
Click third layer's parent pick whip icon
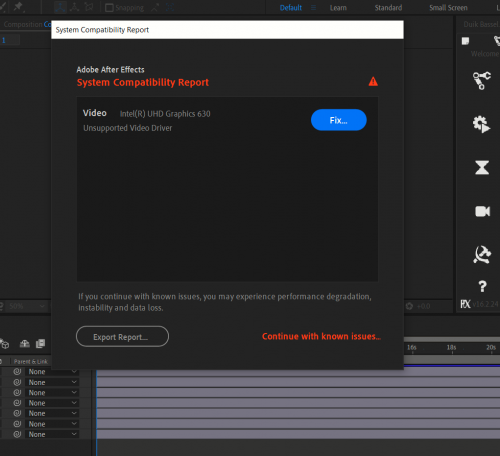tap(17, 392)
